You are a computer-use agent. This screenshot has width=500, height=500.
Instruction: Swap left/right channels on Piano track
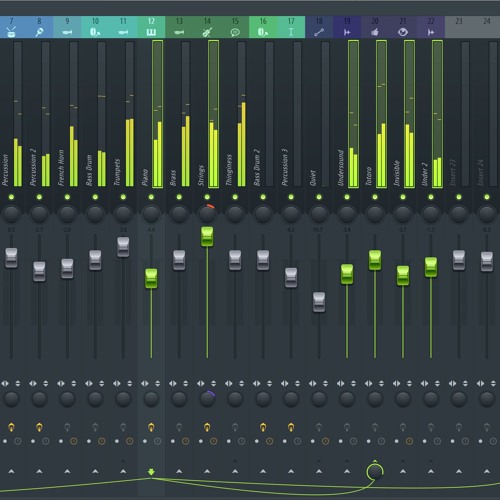click(145, 383)
